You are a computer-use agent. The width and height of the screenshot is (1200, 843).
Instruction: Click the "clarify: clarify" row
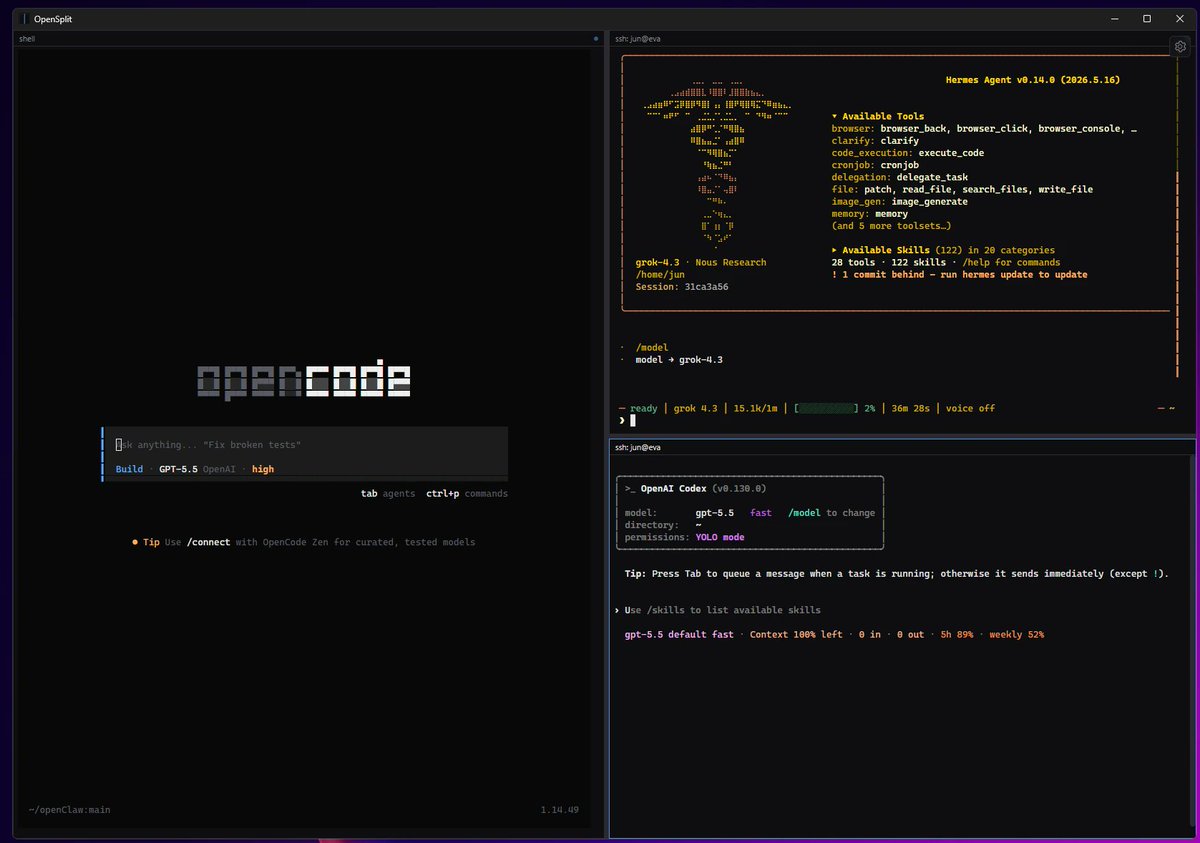(x=875, y=141)
